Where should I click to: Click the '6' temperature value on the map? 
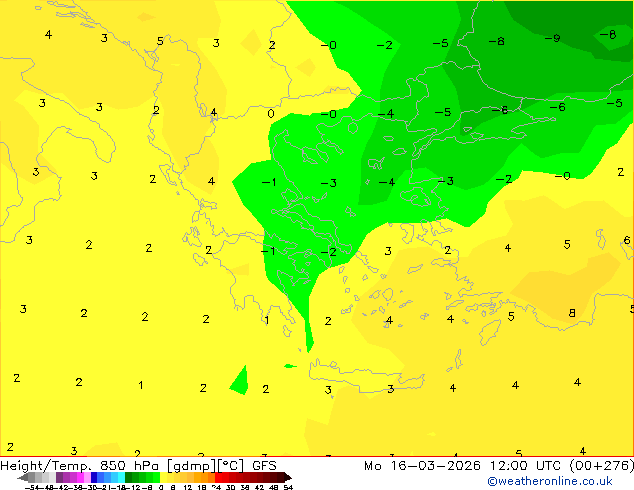627,240
